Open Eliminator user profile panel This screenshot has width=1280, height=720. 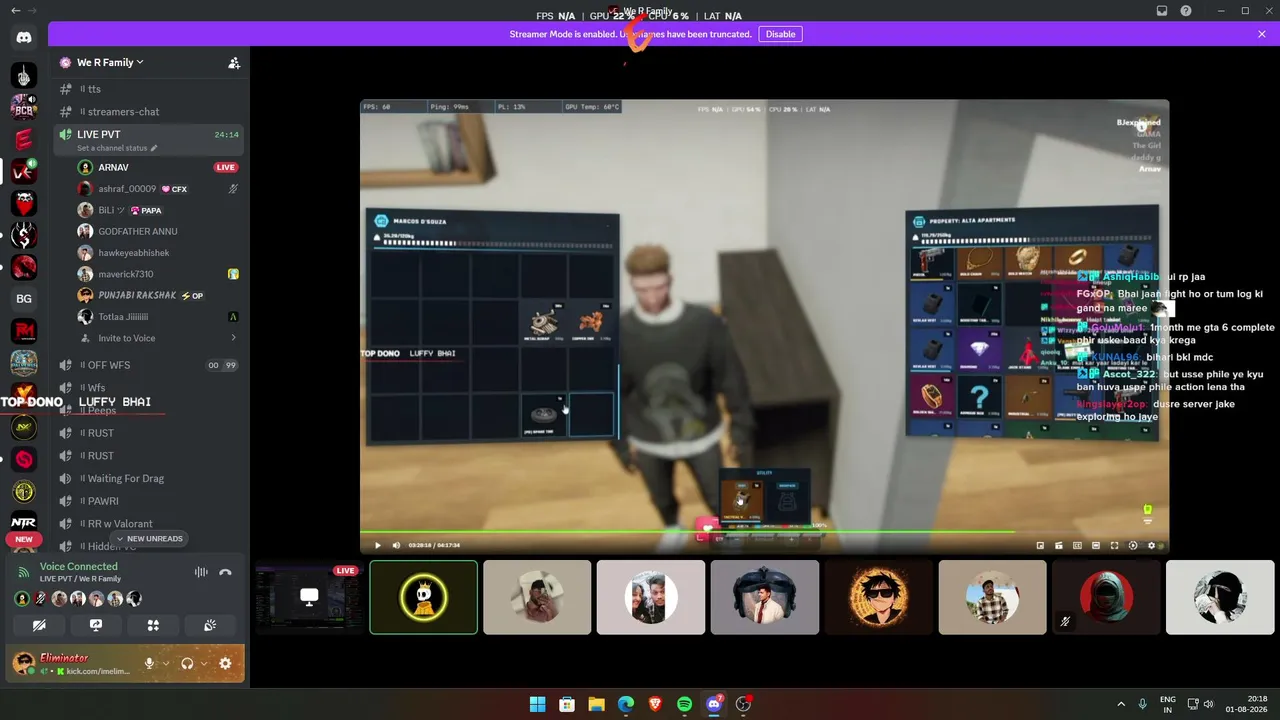pos(73,663)
